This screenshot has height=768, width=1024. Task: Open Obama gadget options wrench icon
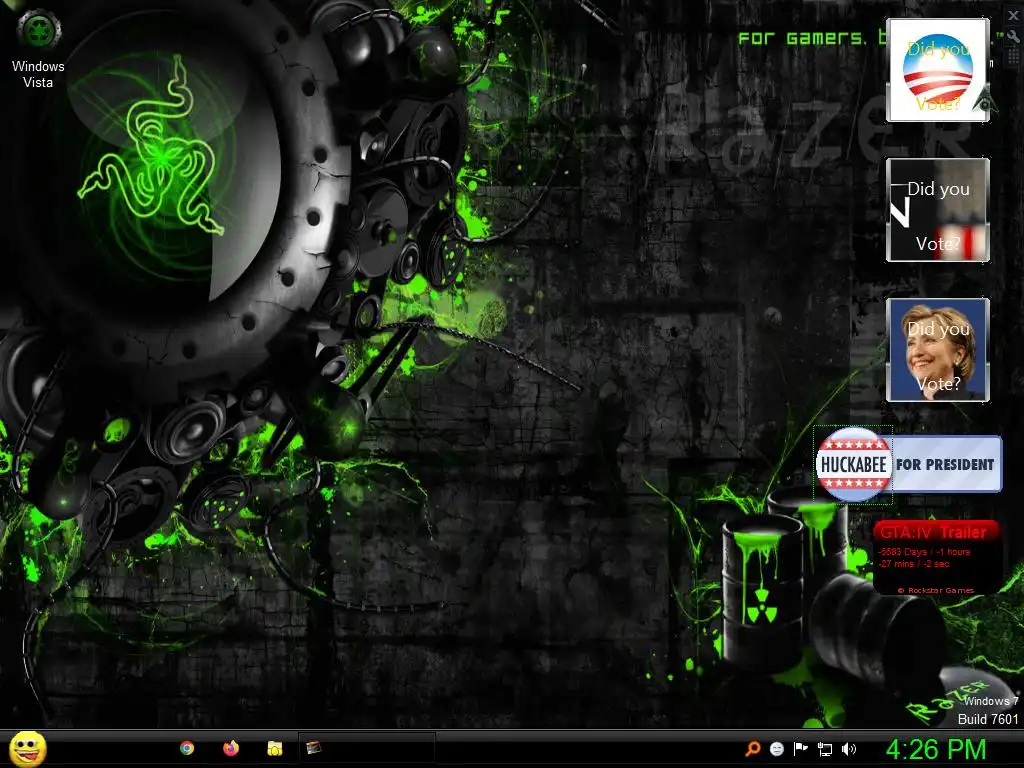coord(1013,37)
